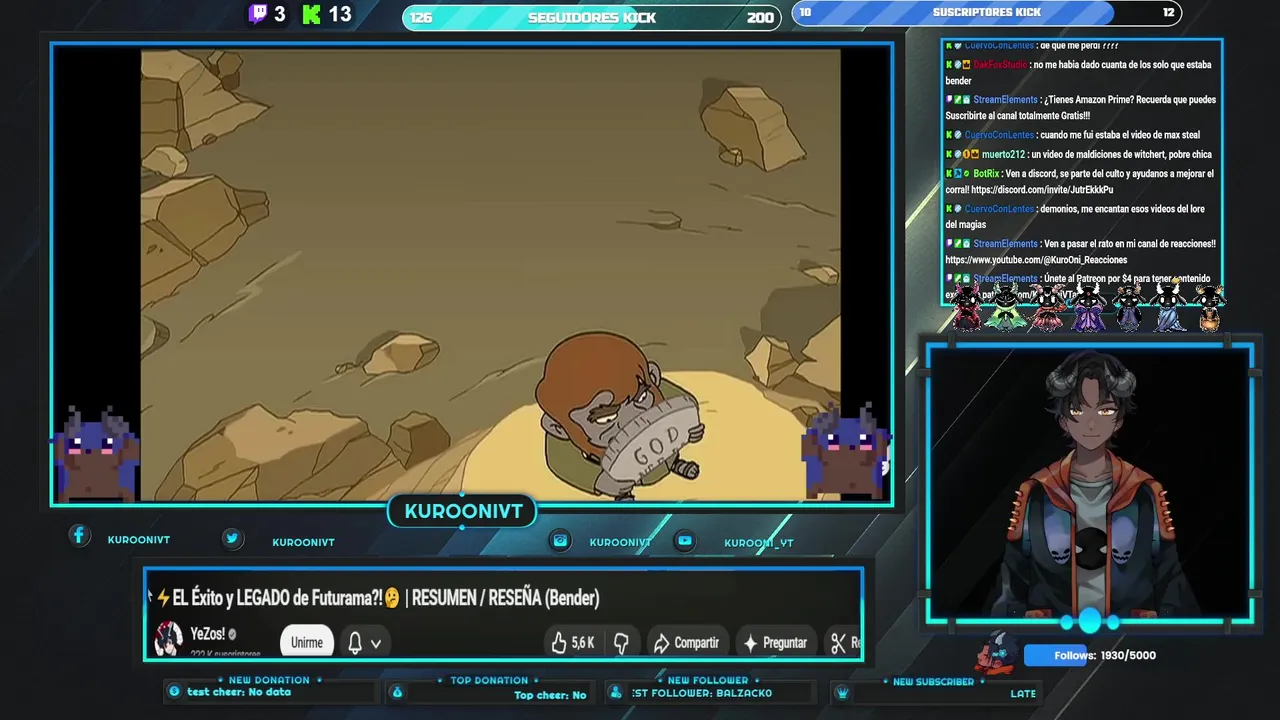Click the KUROONIVT label next to Facebook
This screenshot has height=720, width=1280.
coord(139,540)
